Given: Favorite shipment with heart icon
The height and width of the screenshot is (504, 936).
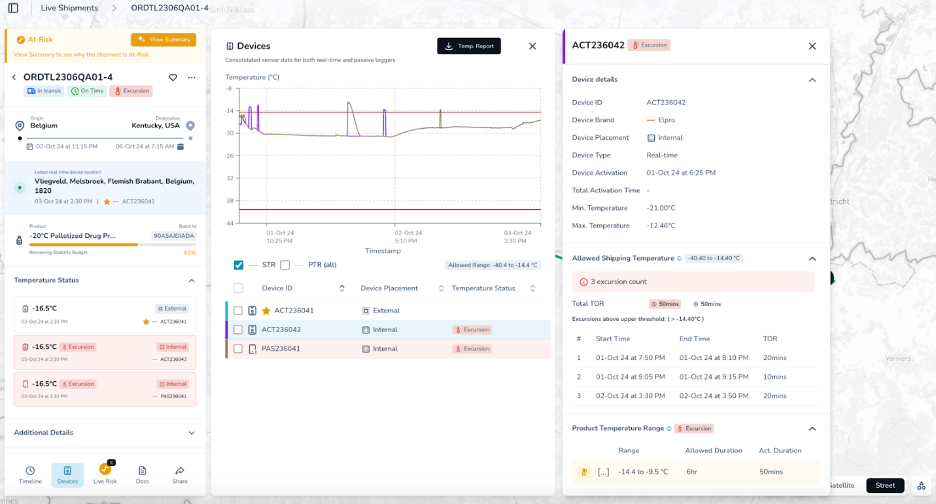Looking at the screenshot, I should (x=173, y=77).
